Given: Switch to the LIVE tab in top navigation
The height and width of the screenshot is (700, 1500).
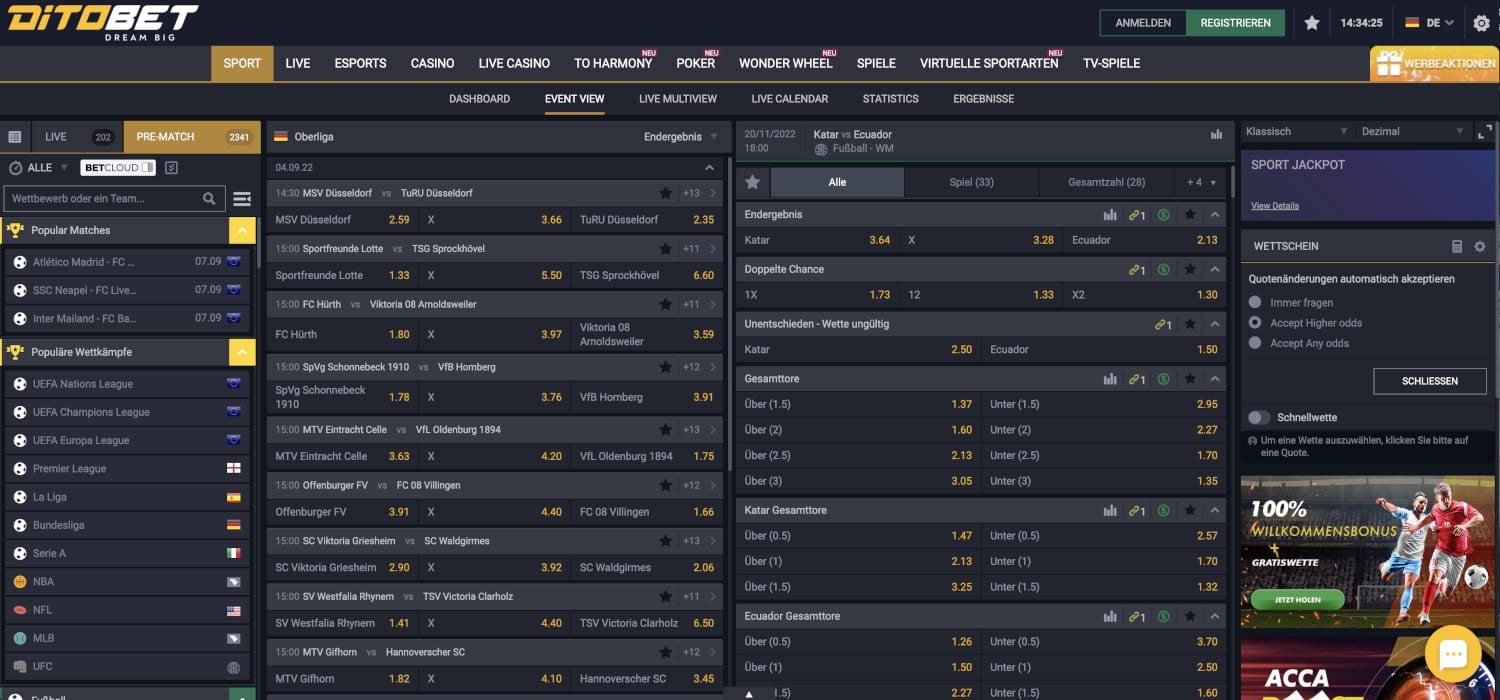Looking at the screenshot, I should coord(298,63).
